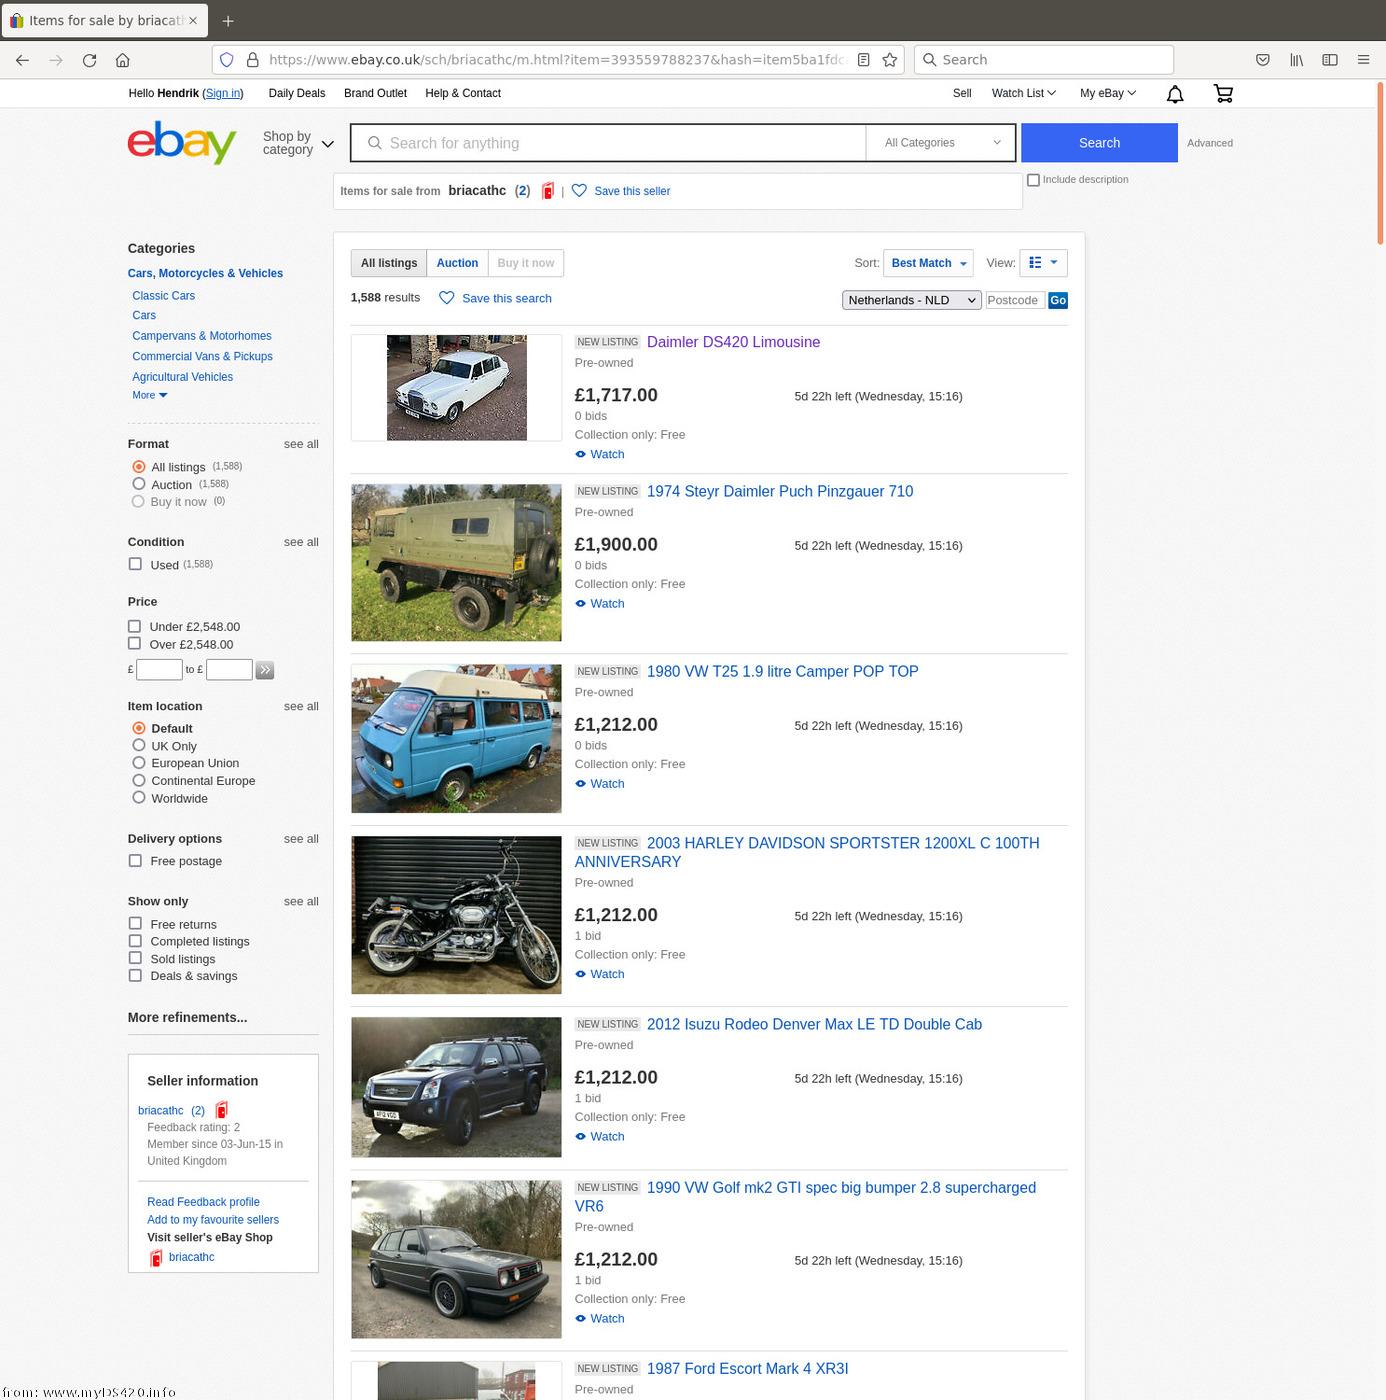This screenshot has width=1386, height=1400.
Task: Open the Sell menu link
Action: [962, 93]
